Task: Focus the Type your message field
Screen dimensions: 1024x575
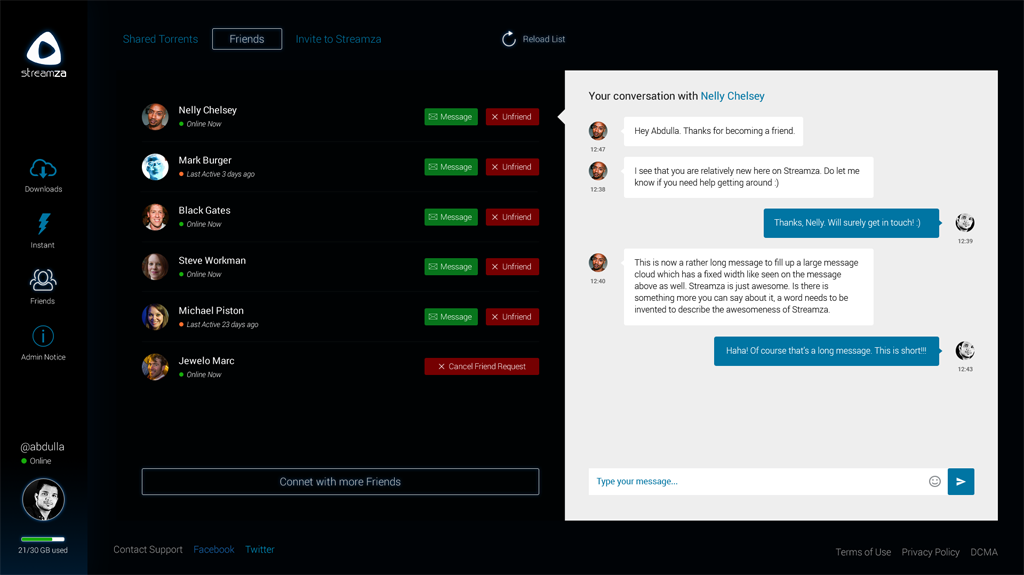Action: [755, 481]
